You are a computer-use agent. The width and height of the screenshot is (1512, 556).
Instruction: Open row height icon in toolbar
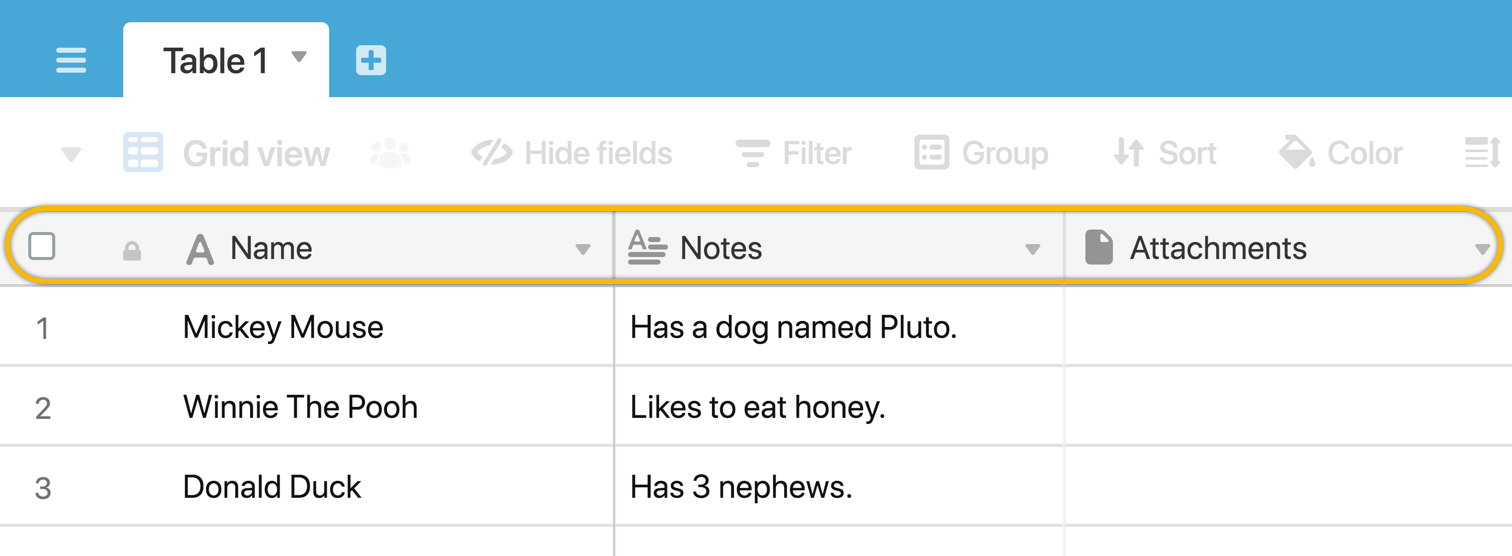click(1482, 153)
